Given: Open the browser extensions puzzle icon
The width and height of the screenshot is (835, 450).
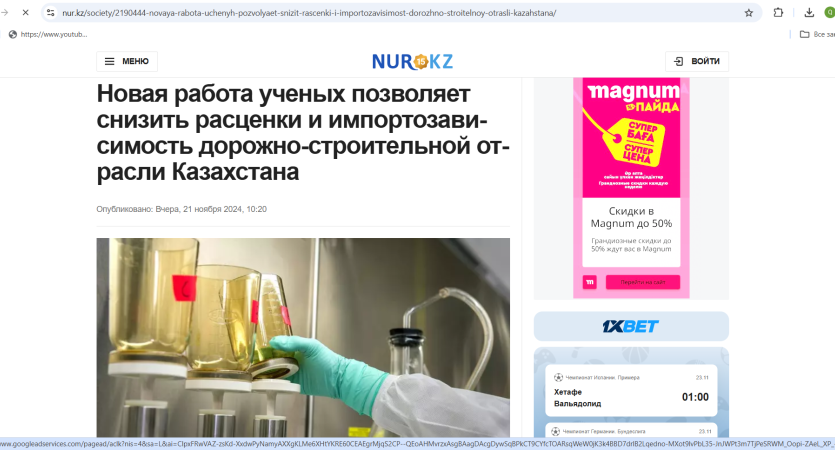Looking at the screenshot, I should pos(778,12).
